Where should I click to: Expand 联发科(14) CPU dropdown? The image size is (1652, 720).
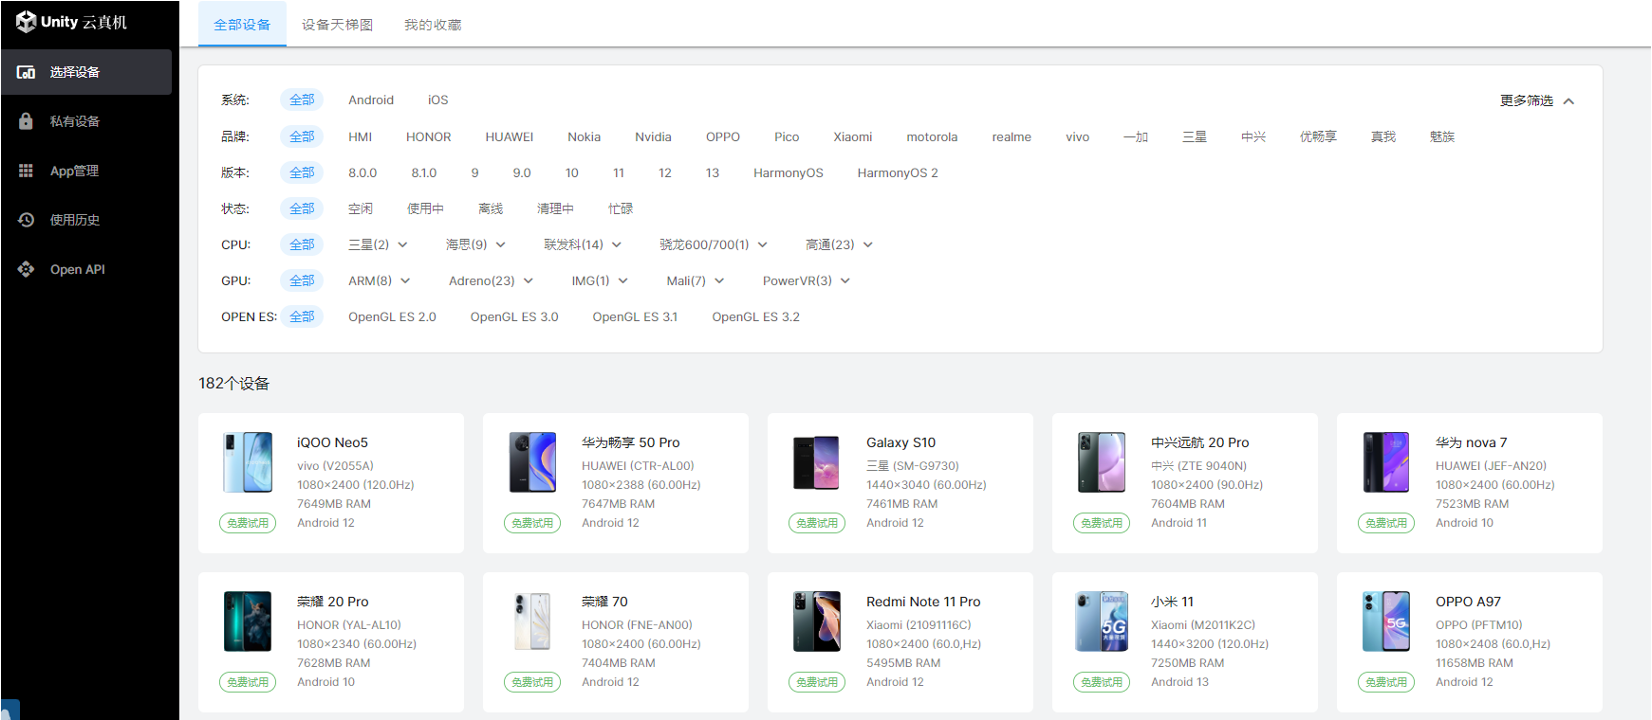coord(583,244)
